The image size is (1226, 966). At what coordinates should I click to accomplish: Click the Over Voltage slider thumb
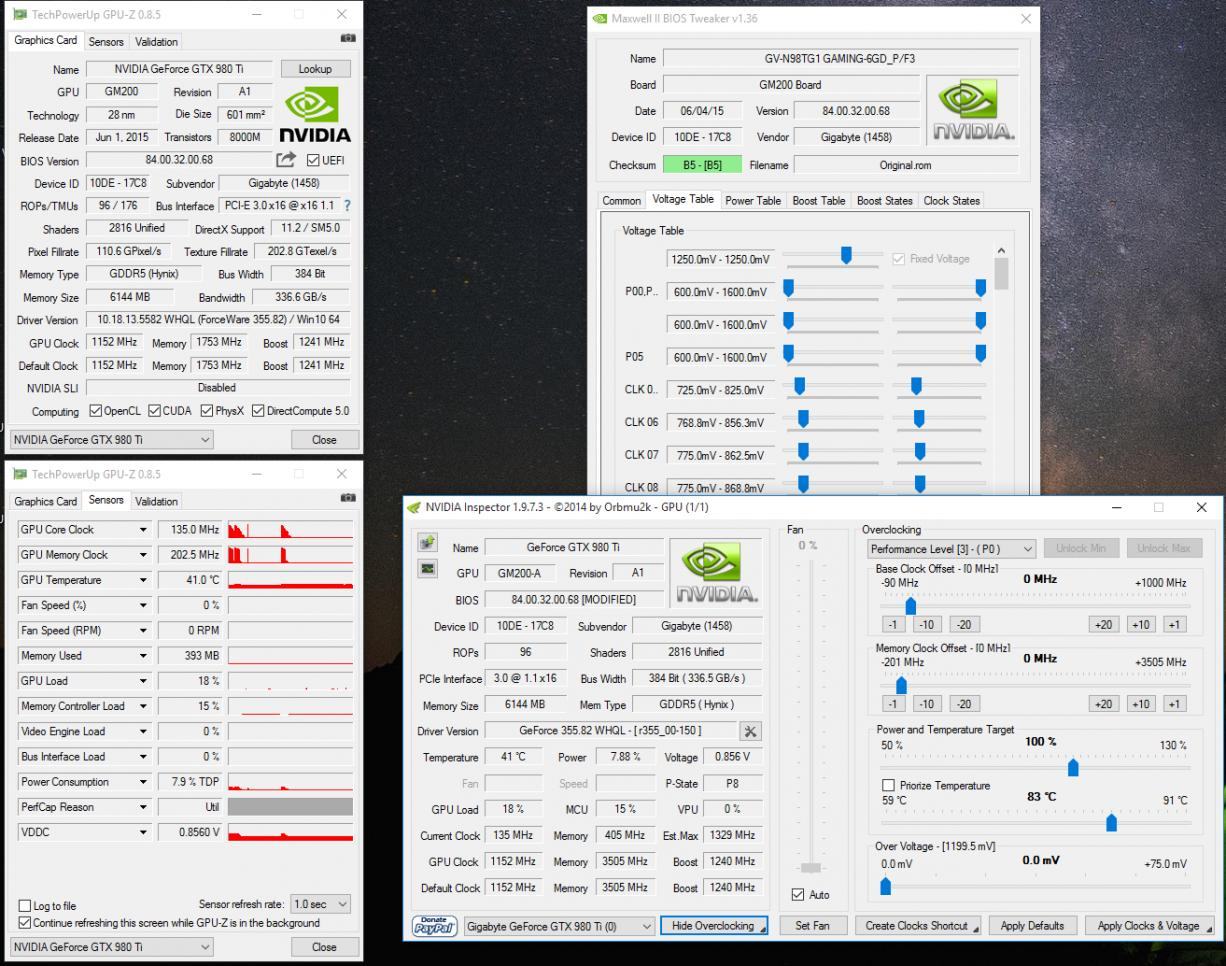(x=885, y=886)
